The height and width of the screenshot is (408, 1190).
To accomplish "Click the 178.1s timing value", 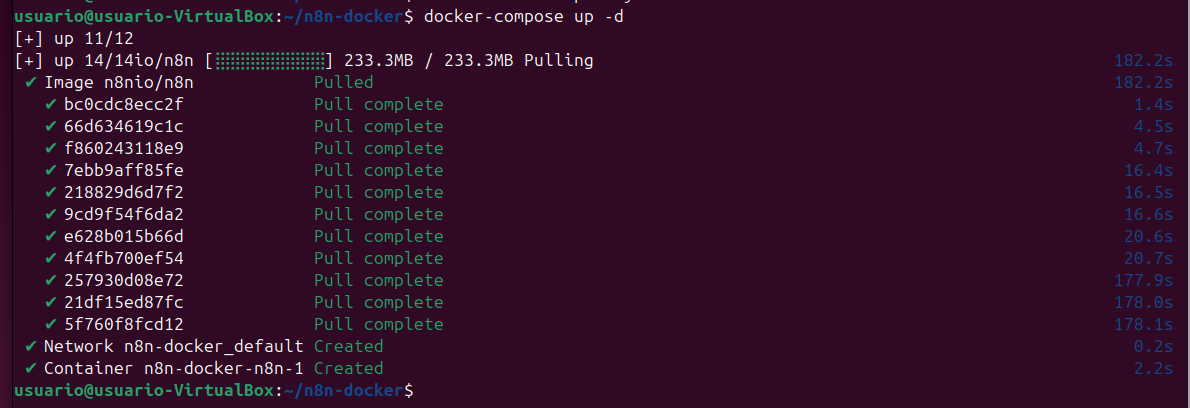I will 1143,324.
